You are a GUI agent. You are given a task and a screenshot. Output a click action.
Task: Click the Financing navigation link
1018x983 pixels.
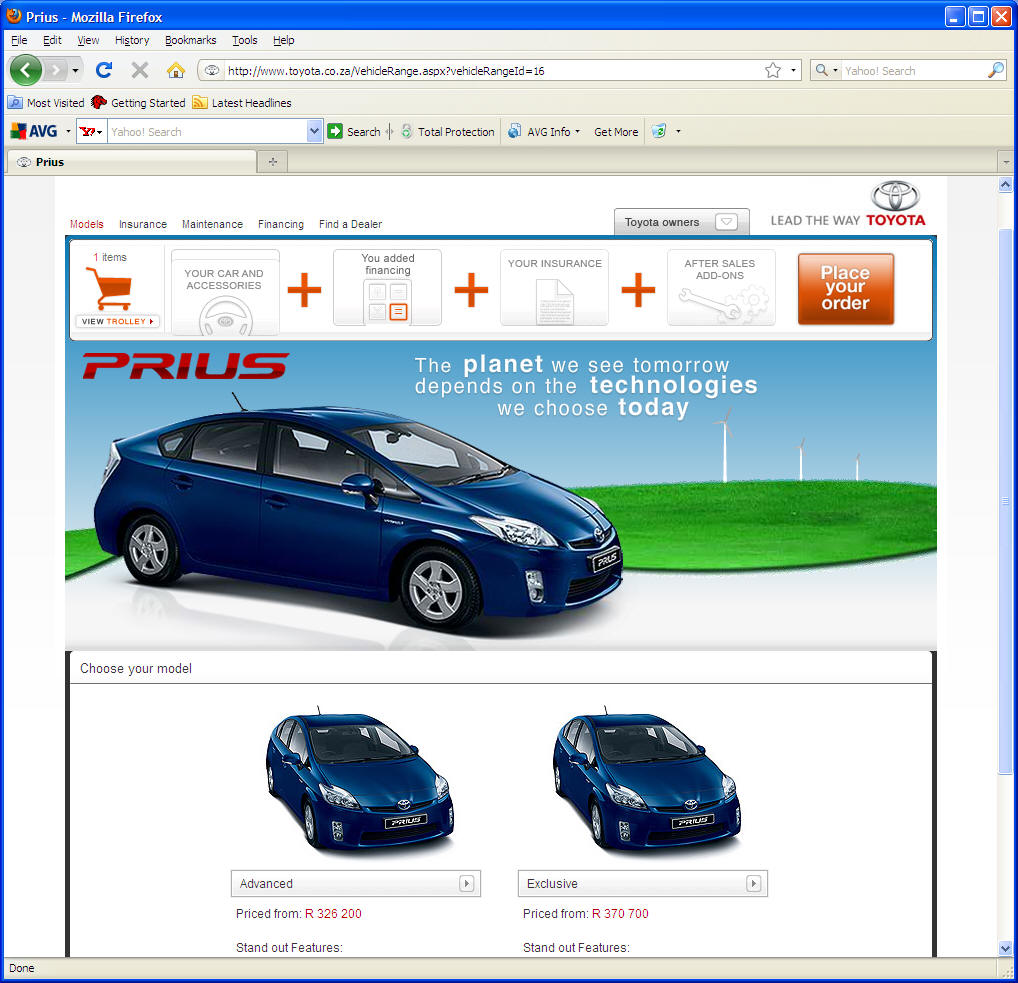(x=280, y=224)
